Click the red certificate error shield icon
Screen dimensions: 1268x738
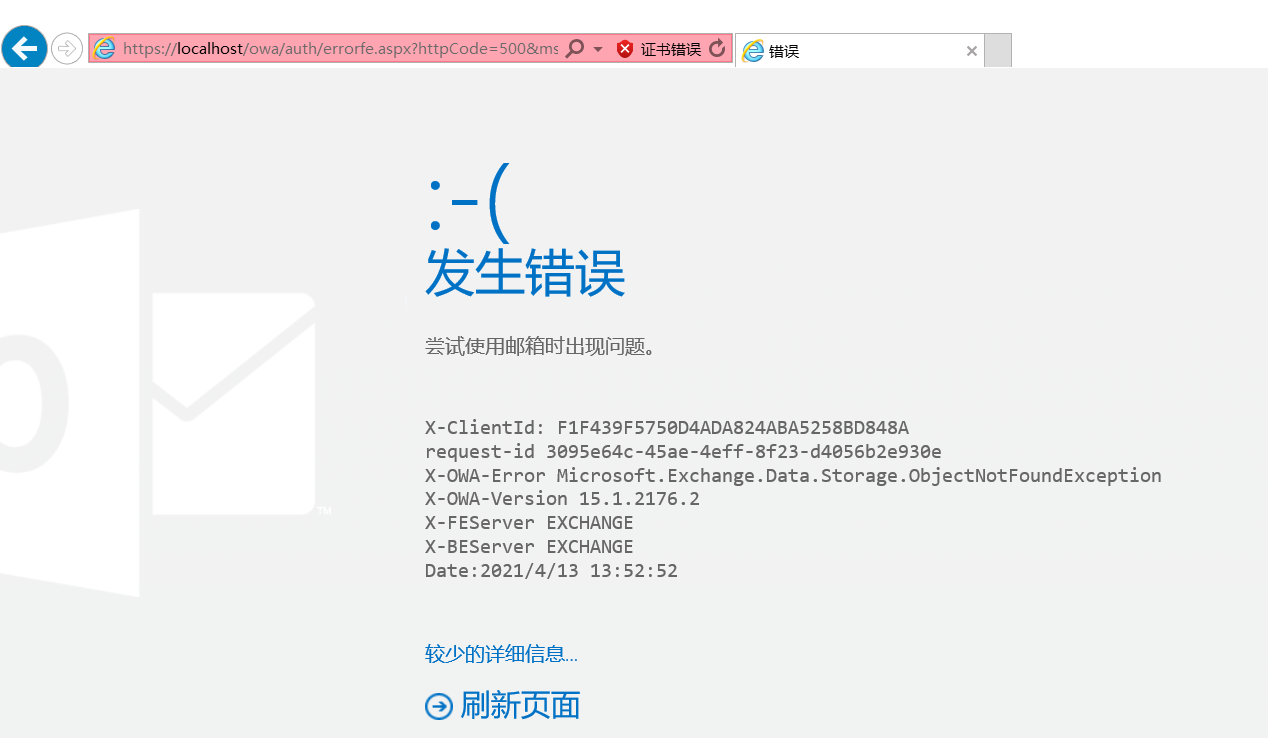click(624, 47)
